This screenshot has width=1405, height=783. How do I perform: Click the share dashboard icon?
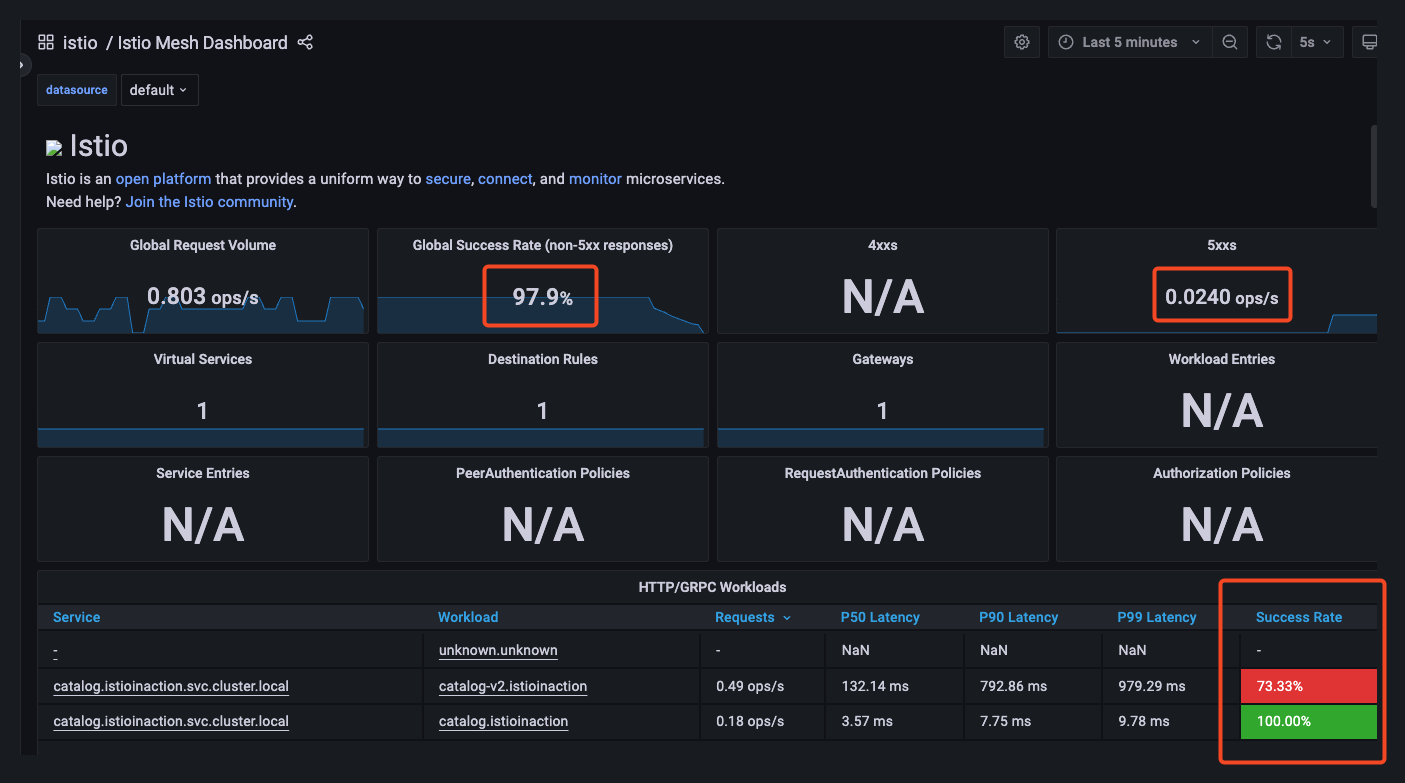tap(305, 42)
